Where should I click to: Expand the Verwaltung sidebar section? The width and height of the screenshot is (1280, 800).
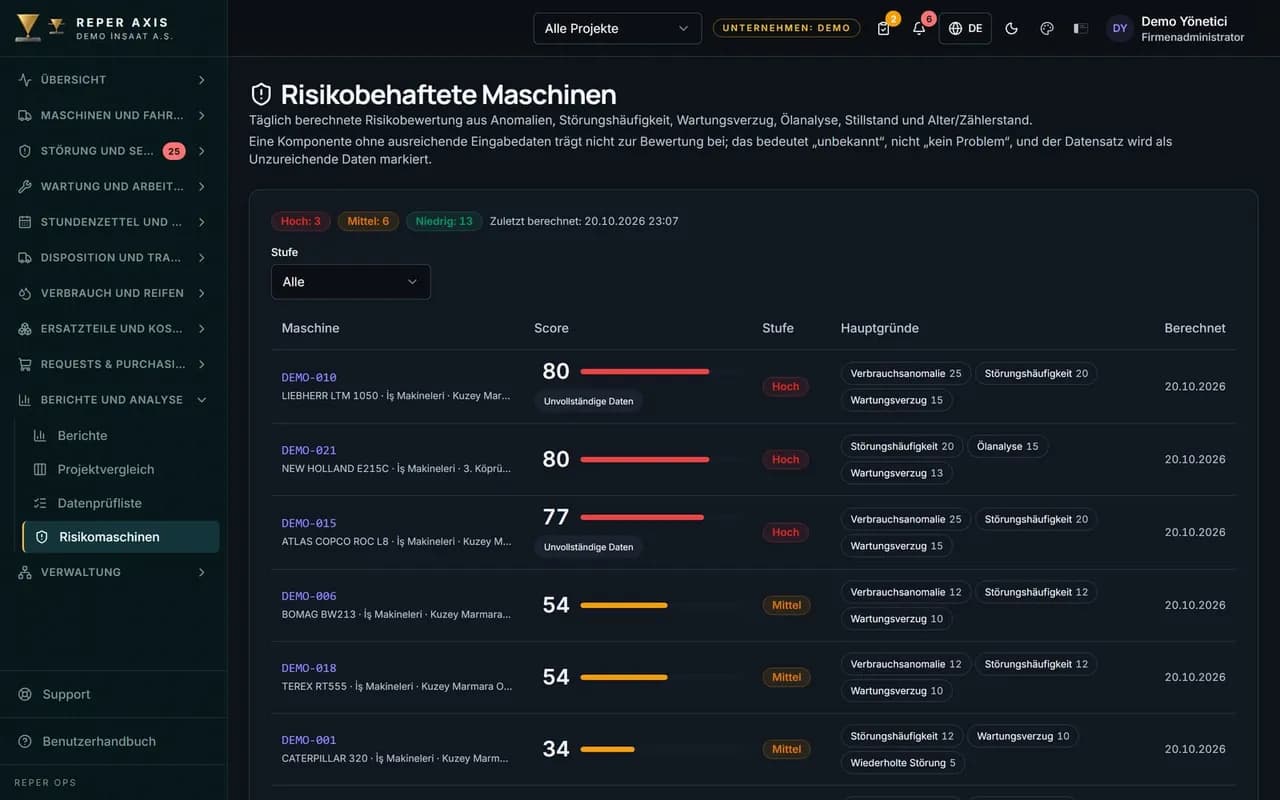click(x=113, y=572)
